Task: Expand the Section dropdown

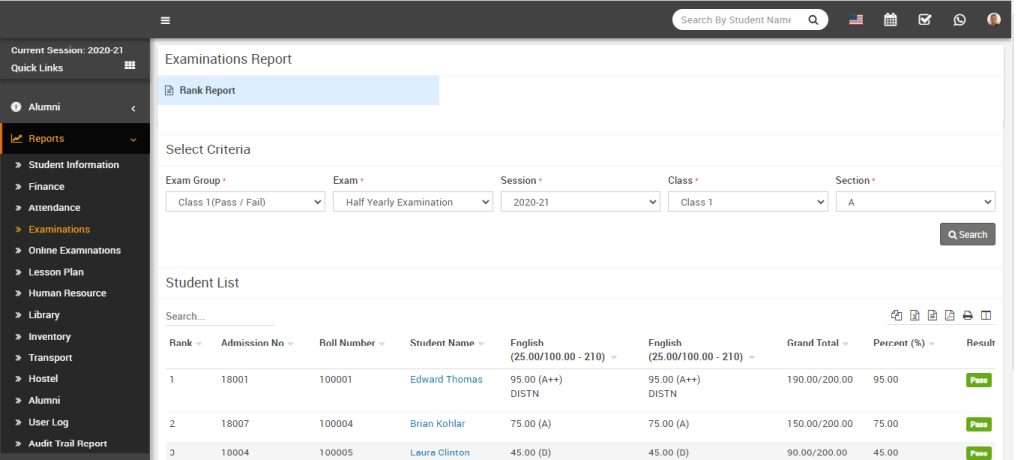Action: coord(915,202)
